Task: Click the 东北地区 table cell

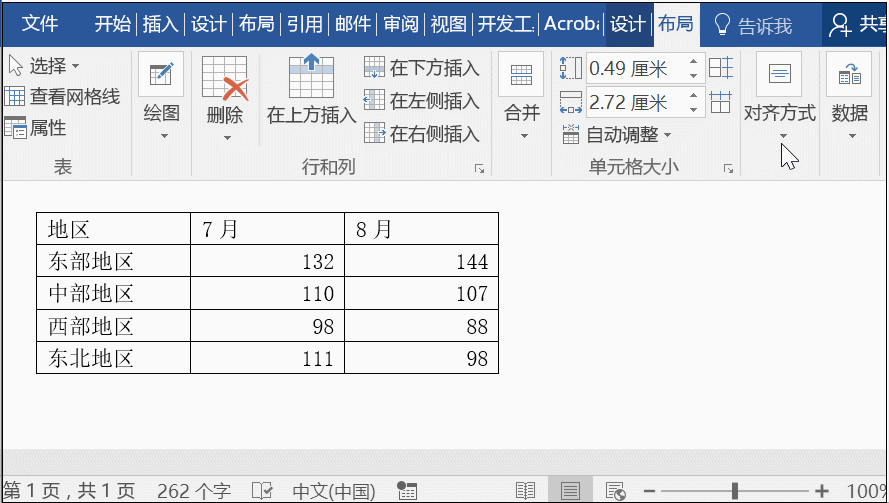Action: pyautogui.click(x=113, y=358)
